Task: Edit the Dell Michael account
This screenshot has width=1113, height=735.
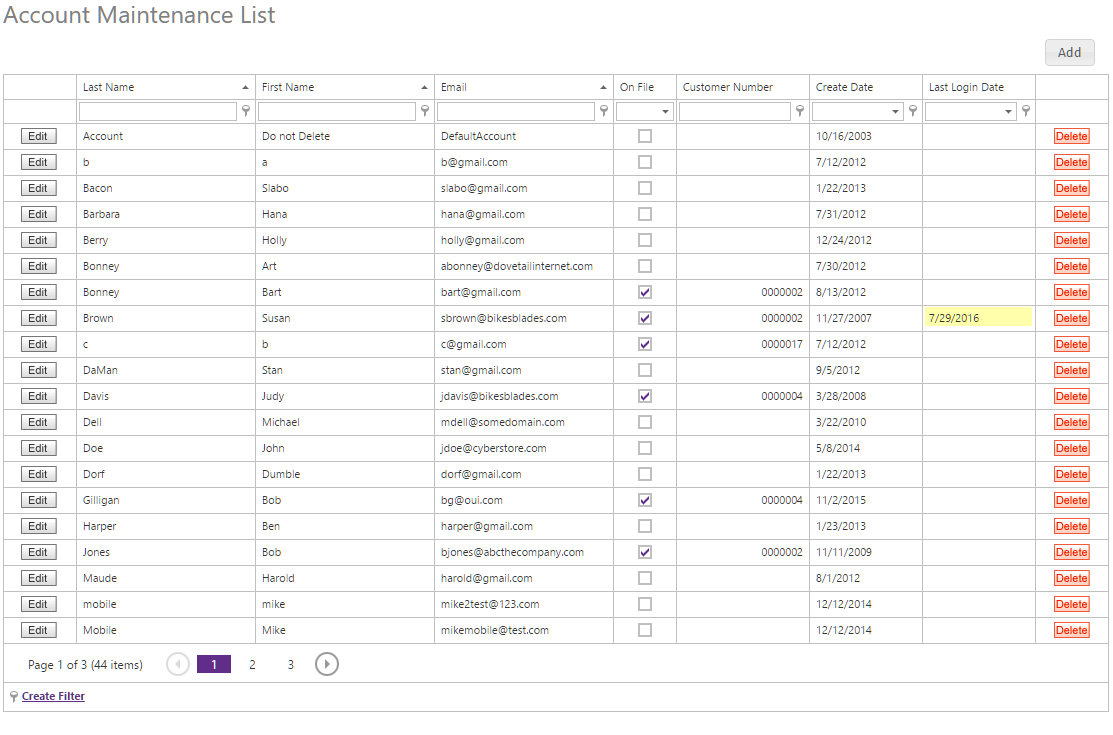Action: (38, 422)
